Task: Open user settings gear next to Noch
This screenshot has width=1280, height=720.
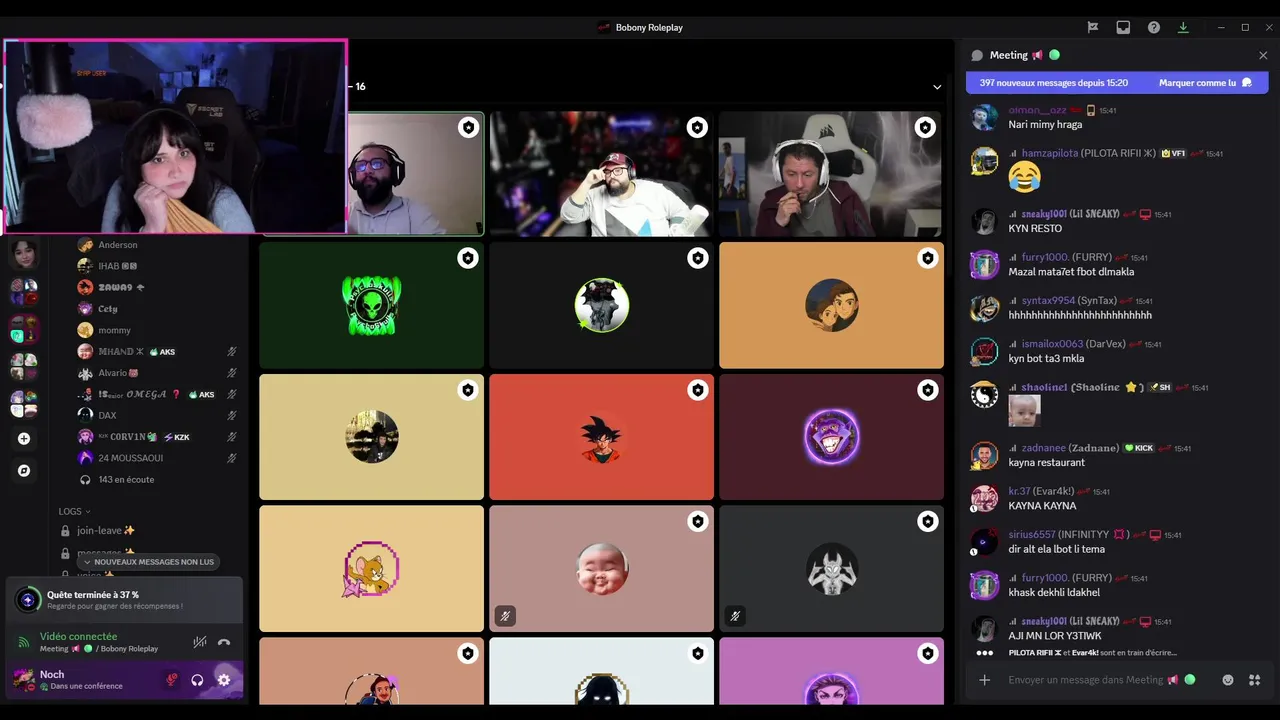Action: point(224,680)
